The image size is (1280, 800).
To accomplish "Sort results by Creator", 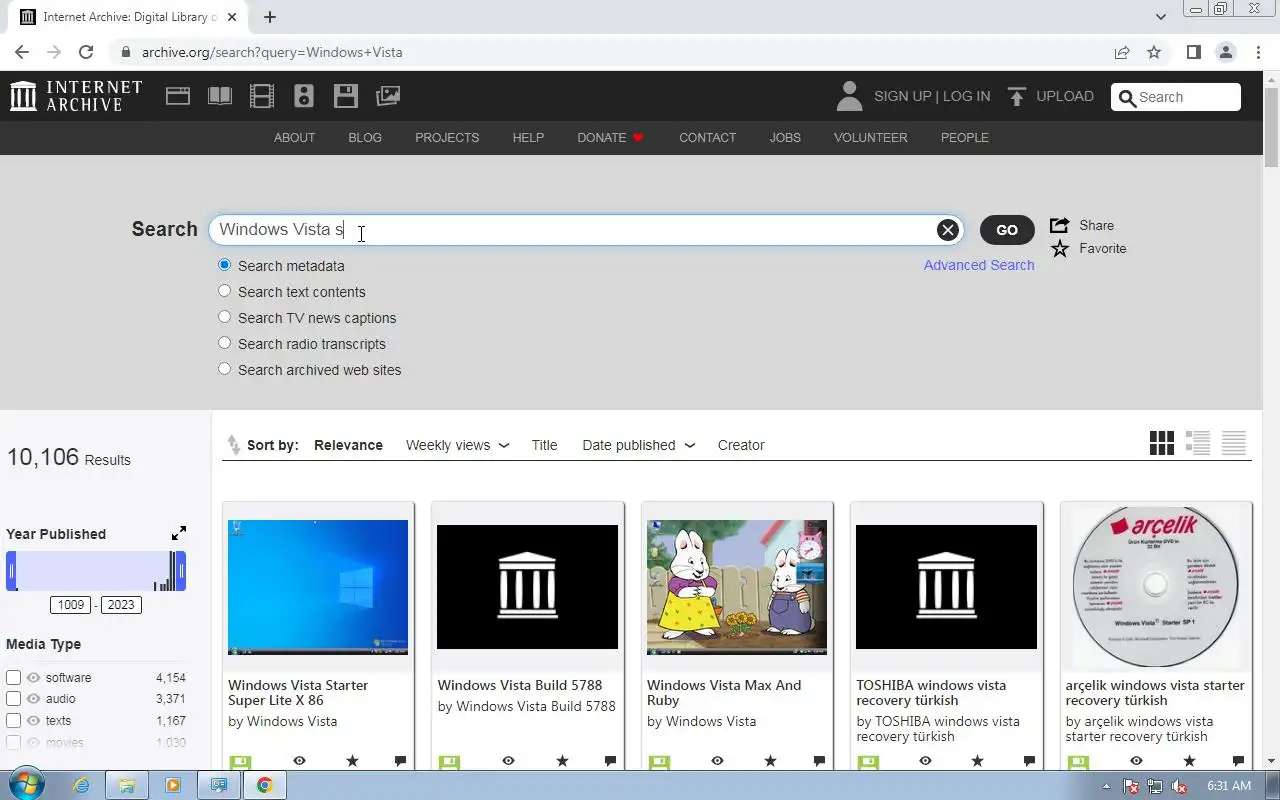I will tap(741, 445).
